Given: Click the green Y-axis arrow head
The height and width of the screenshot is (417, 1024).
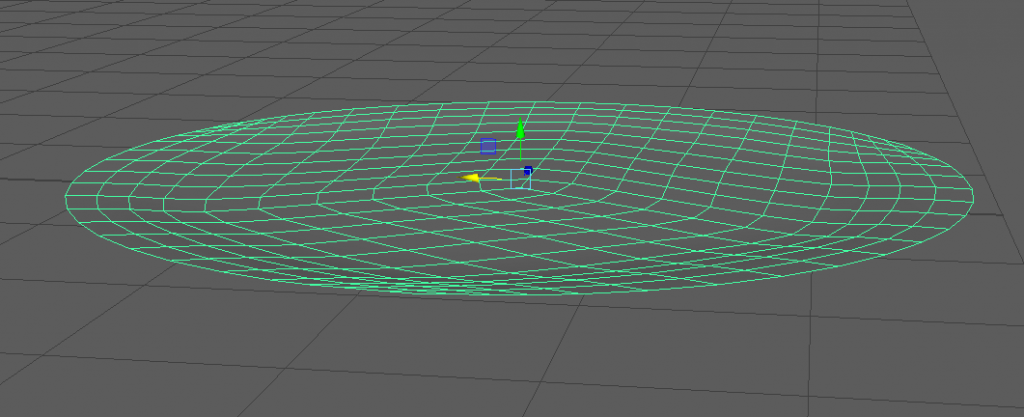Looking at the screenshot, I should 520,129.
